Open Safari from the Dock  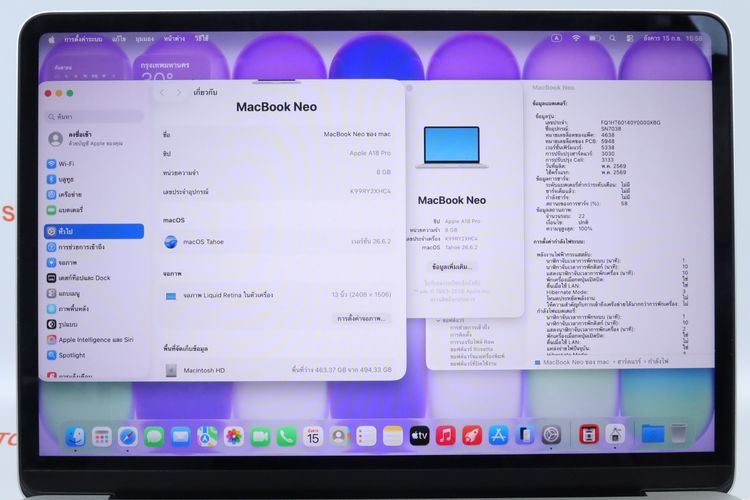[x=128, y=436]
